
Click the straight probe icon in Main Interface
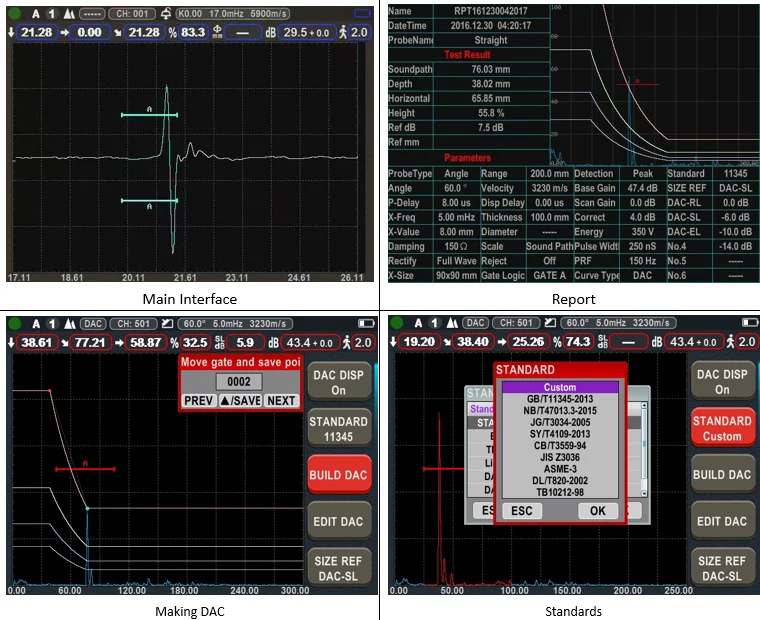point(166,14)
